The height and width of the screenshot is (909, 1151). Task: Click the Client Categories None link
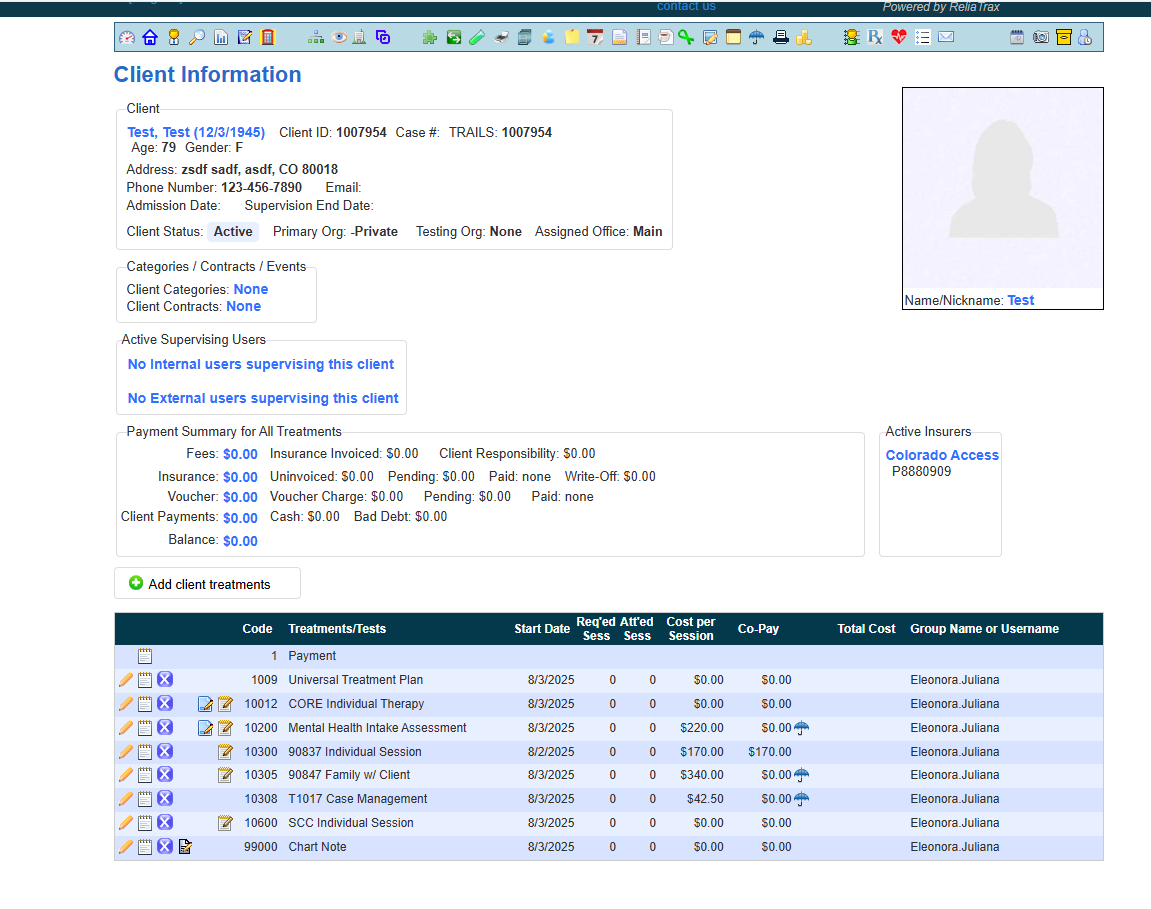[x=250, y=289]
